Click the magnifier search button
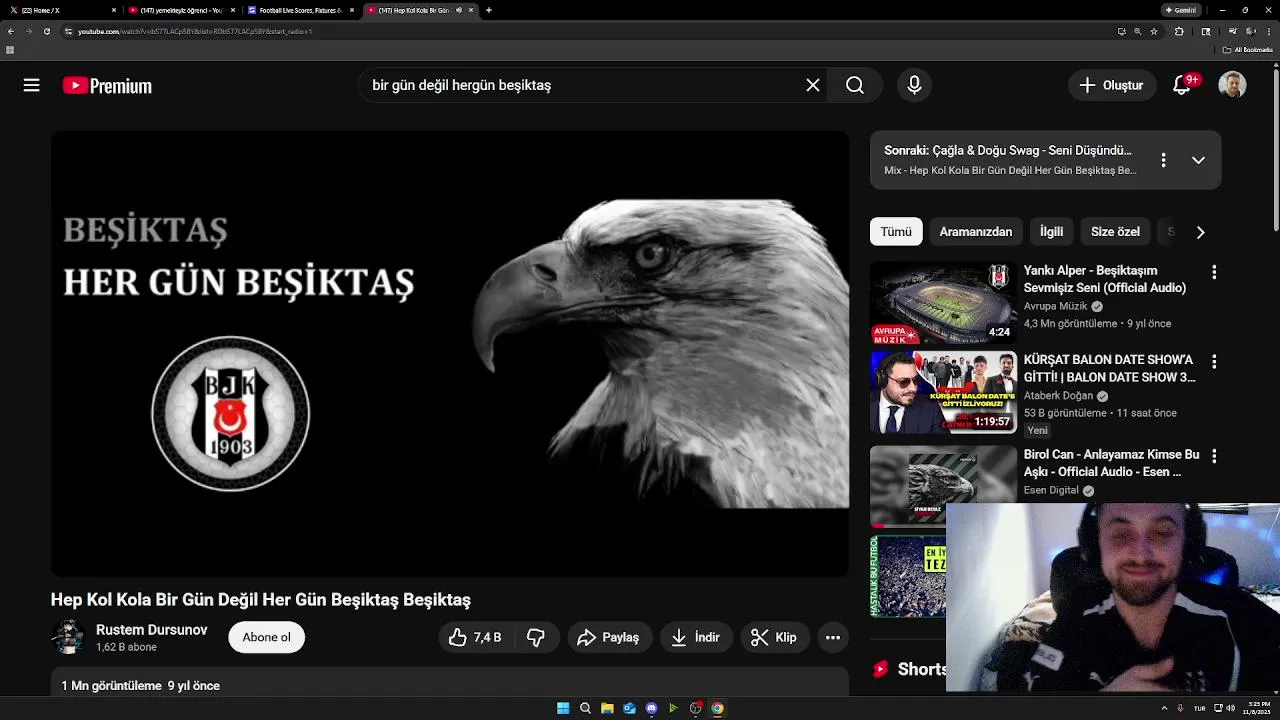Viewport: 1280px width, 720px height. pos(855,86)
